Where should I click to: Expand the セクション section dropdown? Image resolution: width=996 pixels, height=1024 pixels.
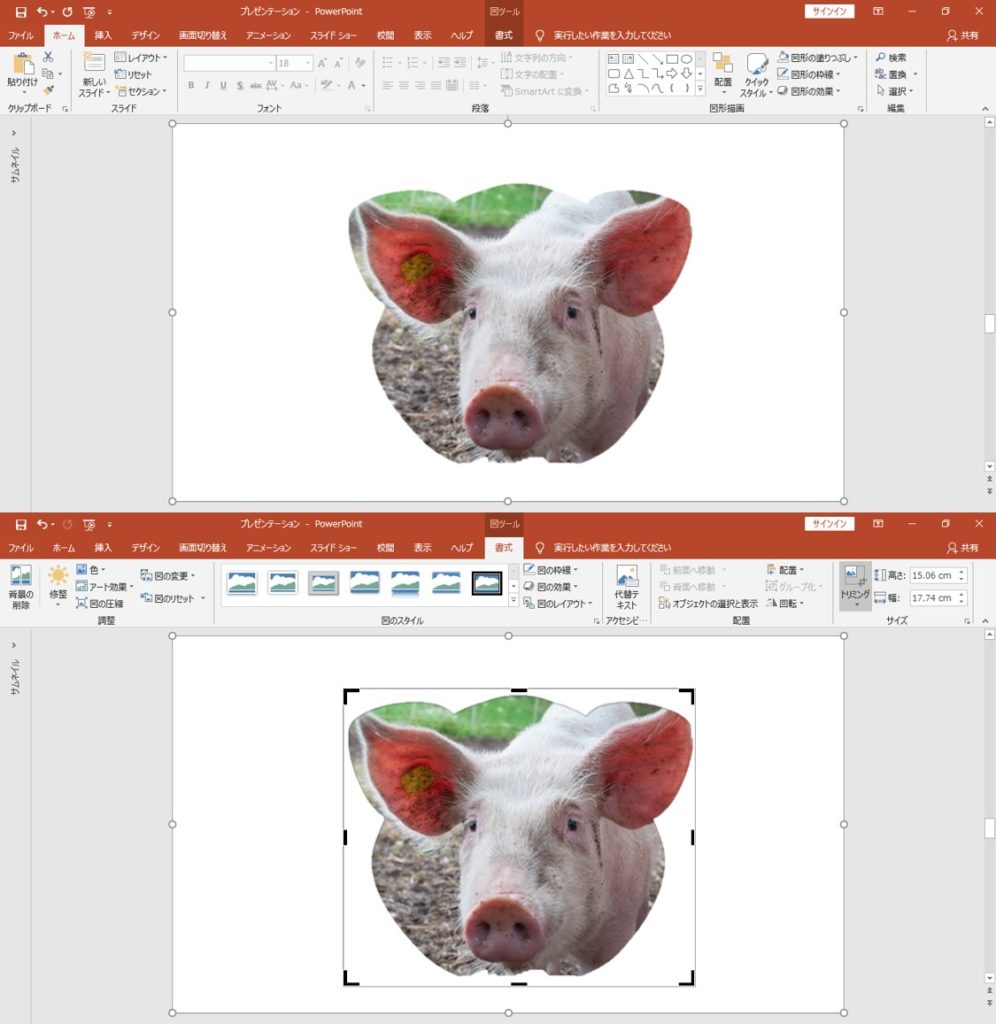(x=140, y=91)
